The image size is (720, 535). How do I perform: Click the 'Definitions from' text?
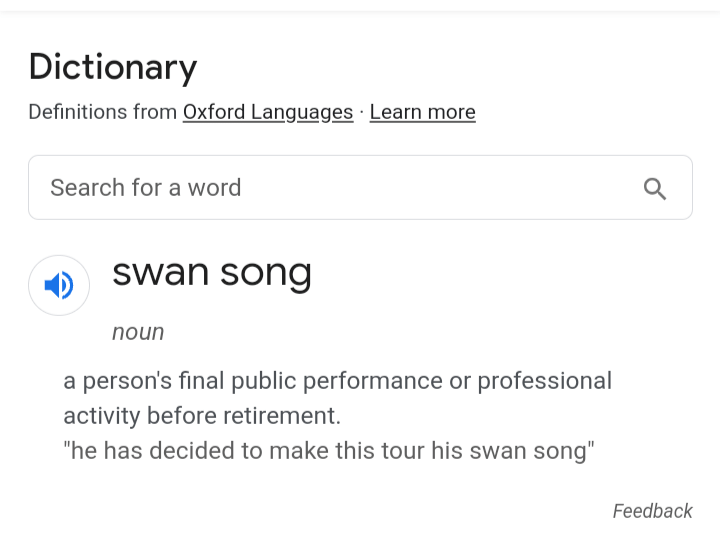pos(102,112)
